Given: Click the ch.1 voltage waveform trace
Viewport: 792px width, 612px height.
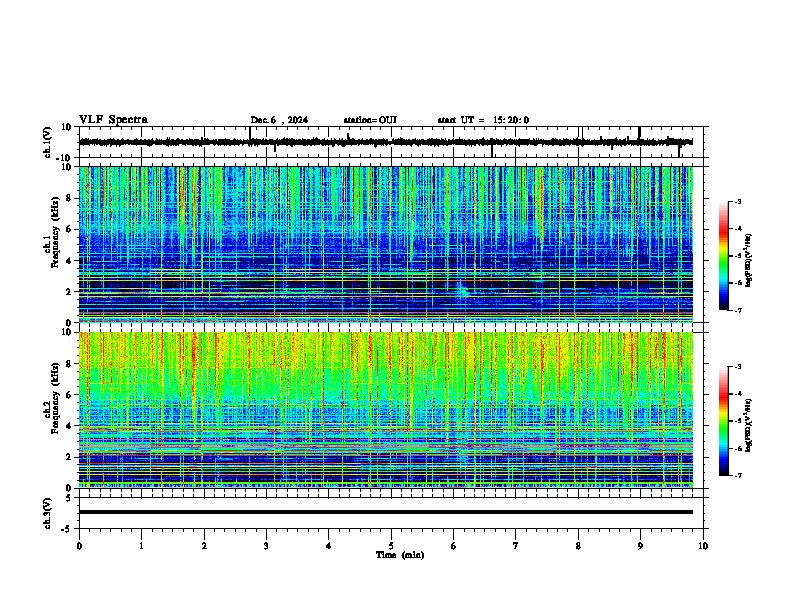Looking at the screenshot, I should point(386,142).
